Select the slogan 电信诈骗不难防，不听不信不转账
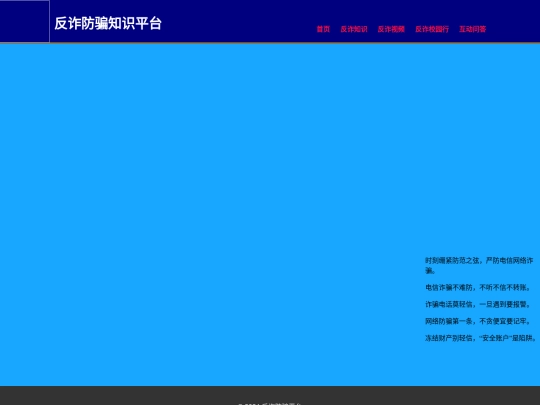Image resolution: width=540 pixels, height=405 pixels. (478, 287)
